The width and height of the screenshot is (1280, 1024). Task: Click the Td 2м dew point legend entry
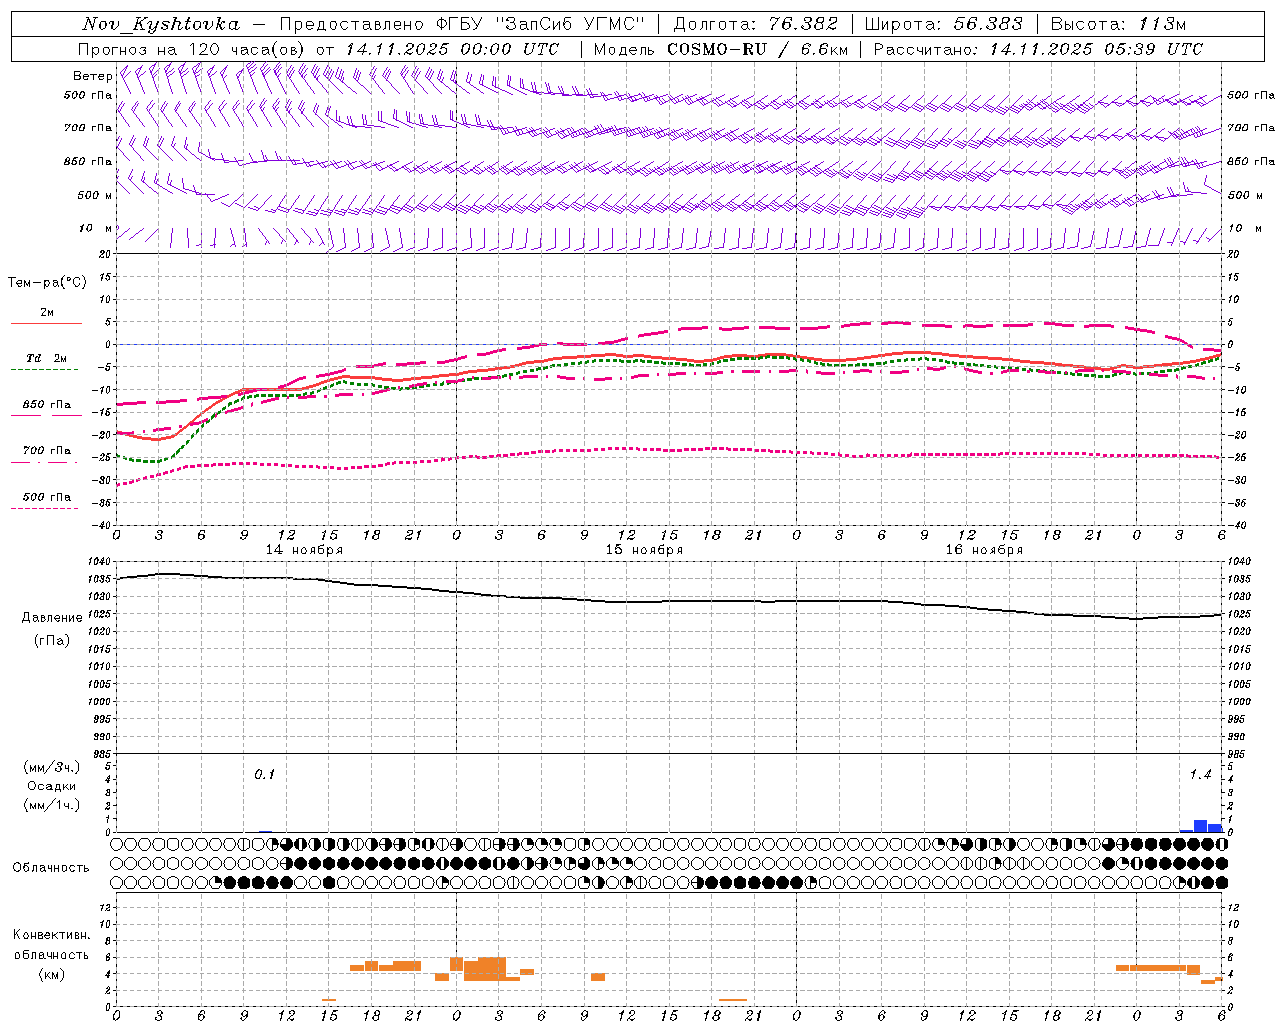pyautogui.click(x=47, y=358)
